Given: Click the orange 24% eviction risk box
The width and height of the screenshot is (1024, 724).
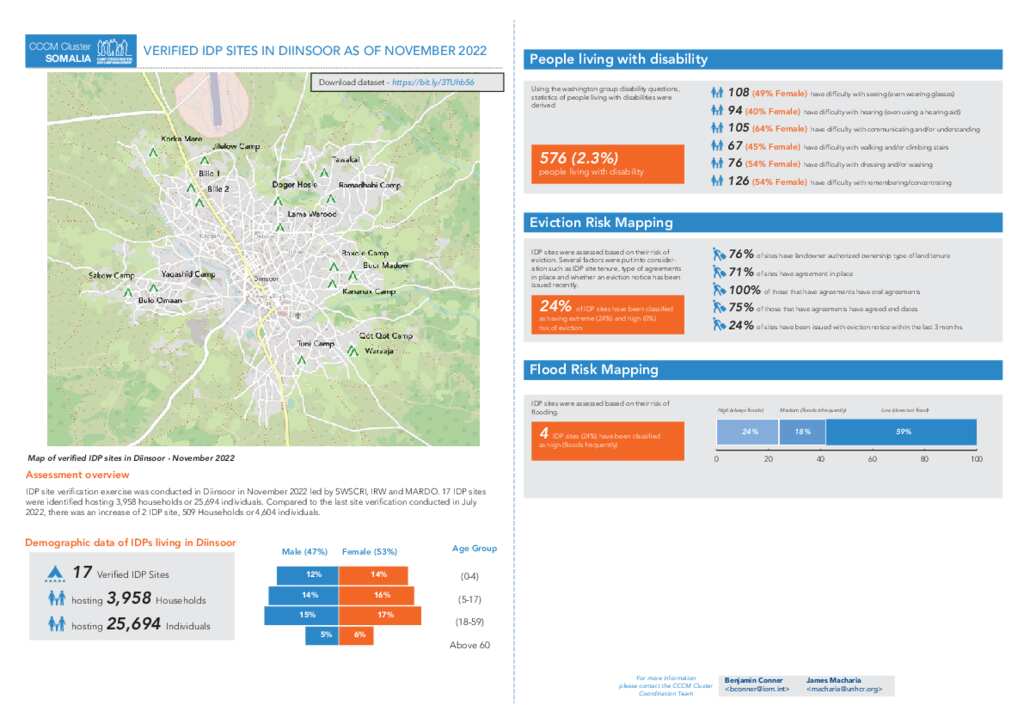Looking at the screenshot, I should click(607, 315).
